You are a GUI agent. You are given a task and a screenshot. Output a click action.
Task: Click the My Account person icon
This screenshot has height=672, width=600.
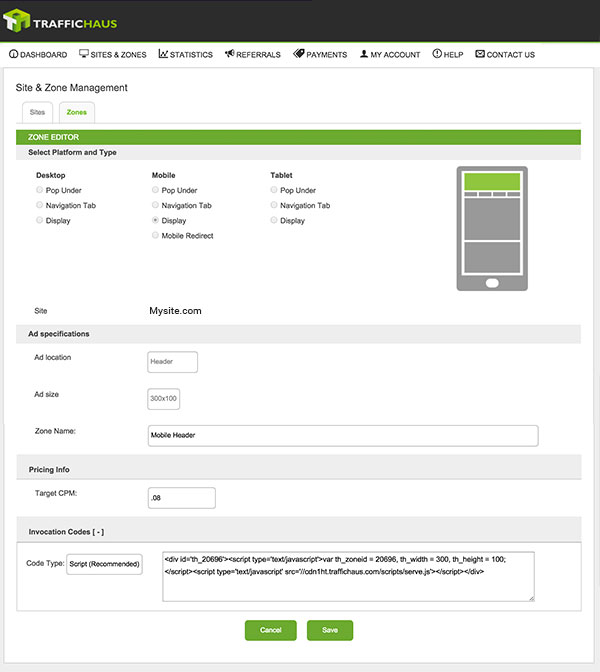point(364,54)
